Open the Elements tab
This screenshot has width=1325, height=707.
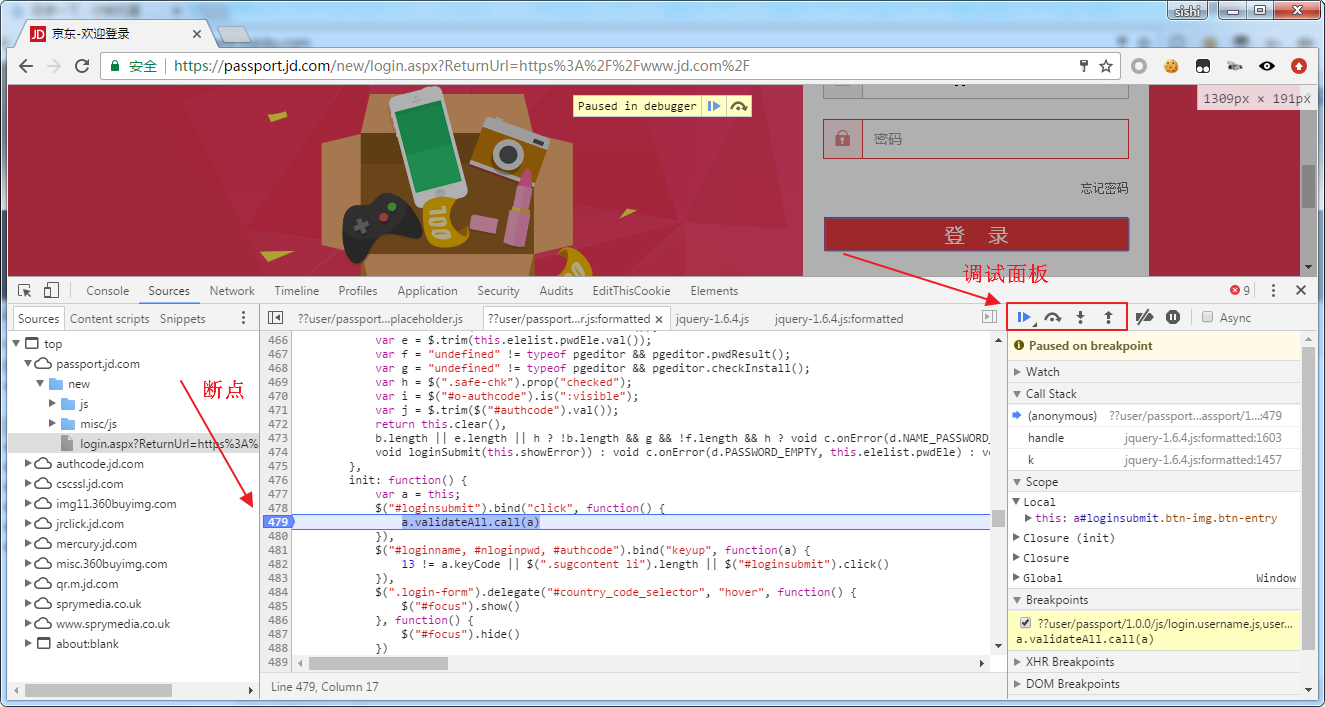pos(714,291)
